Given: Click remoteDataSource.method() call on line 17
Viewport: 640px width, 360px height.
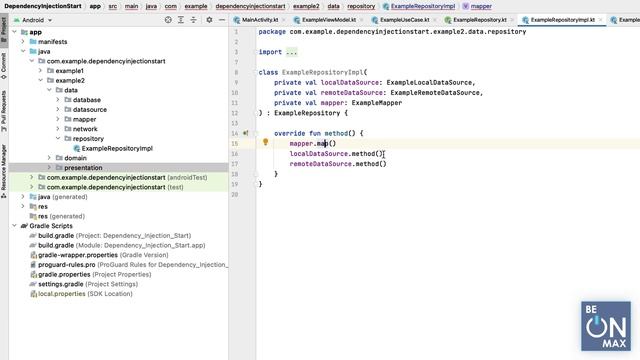Looking at the screenshot, I should click(x=338, y=164).
